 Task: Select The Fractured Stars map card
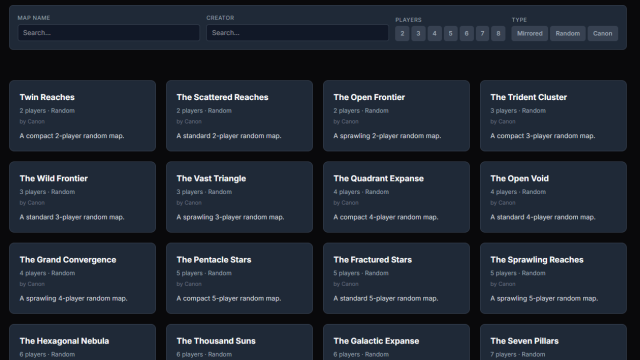pos(396,278)
